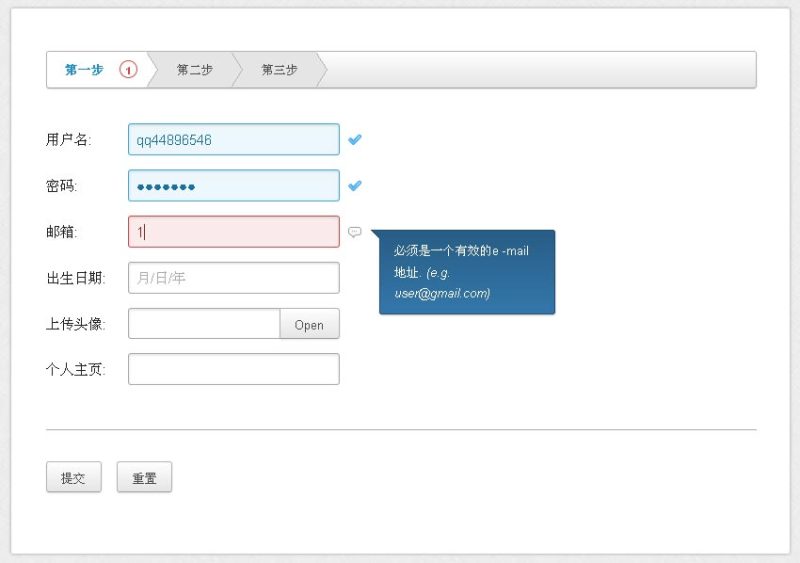Focus the username field containing qq44896546
Viewport: 800px width, 563px height.
[x=233, y=140]
